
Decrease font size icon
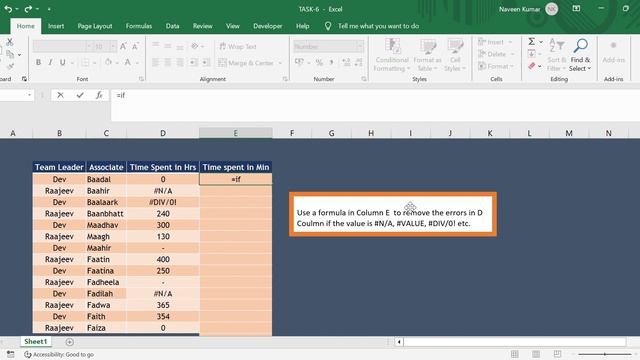[x=135, y=47]
